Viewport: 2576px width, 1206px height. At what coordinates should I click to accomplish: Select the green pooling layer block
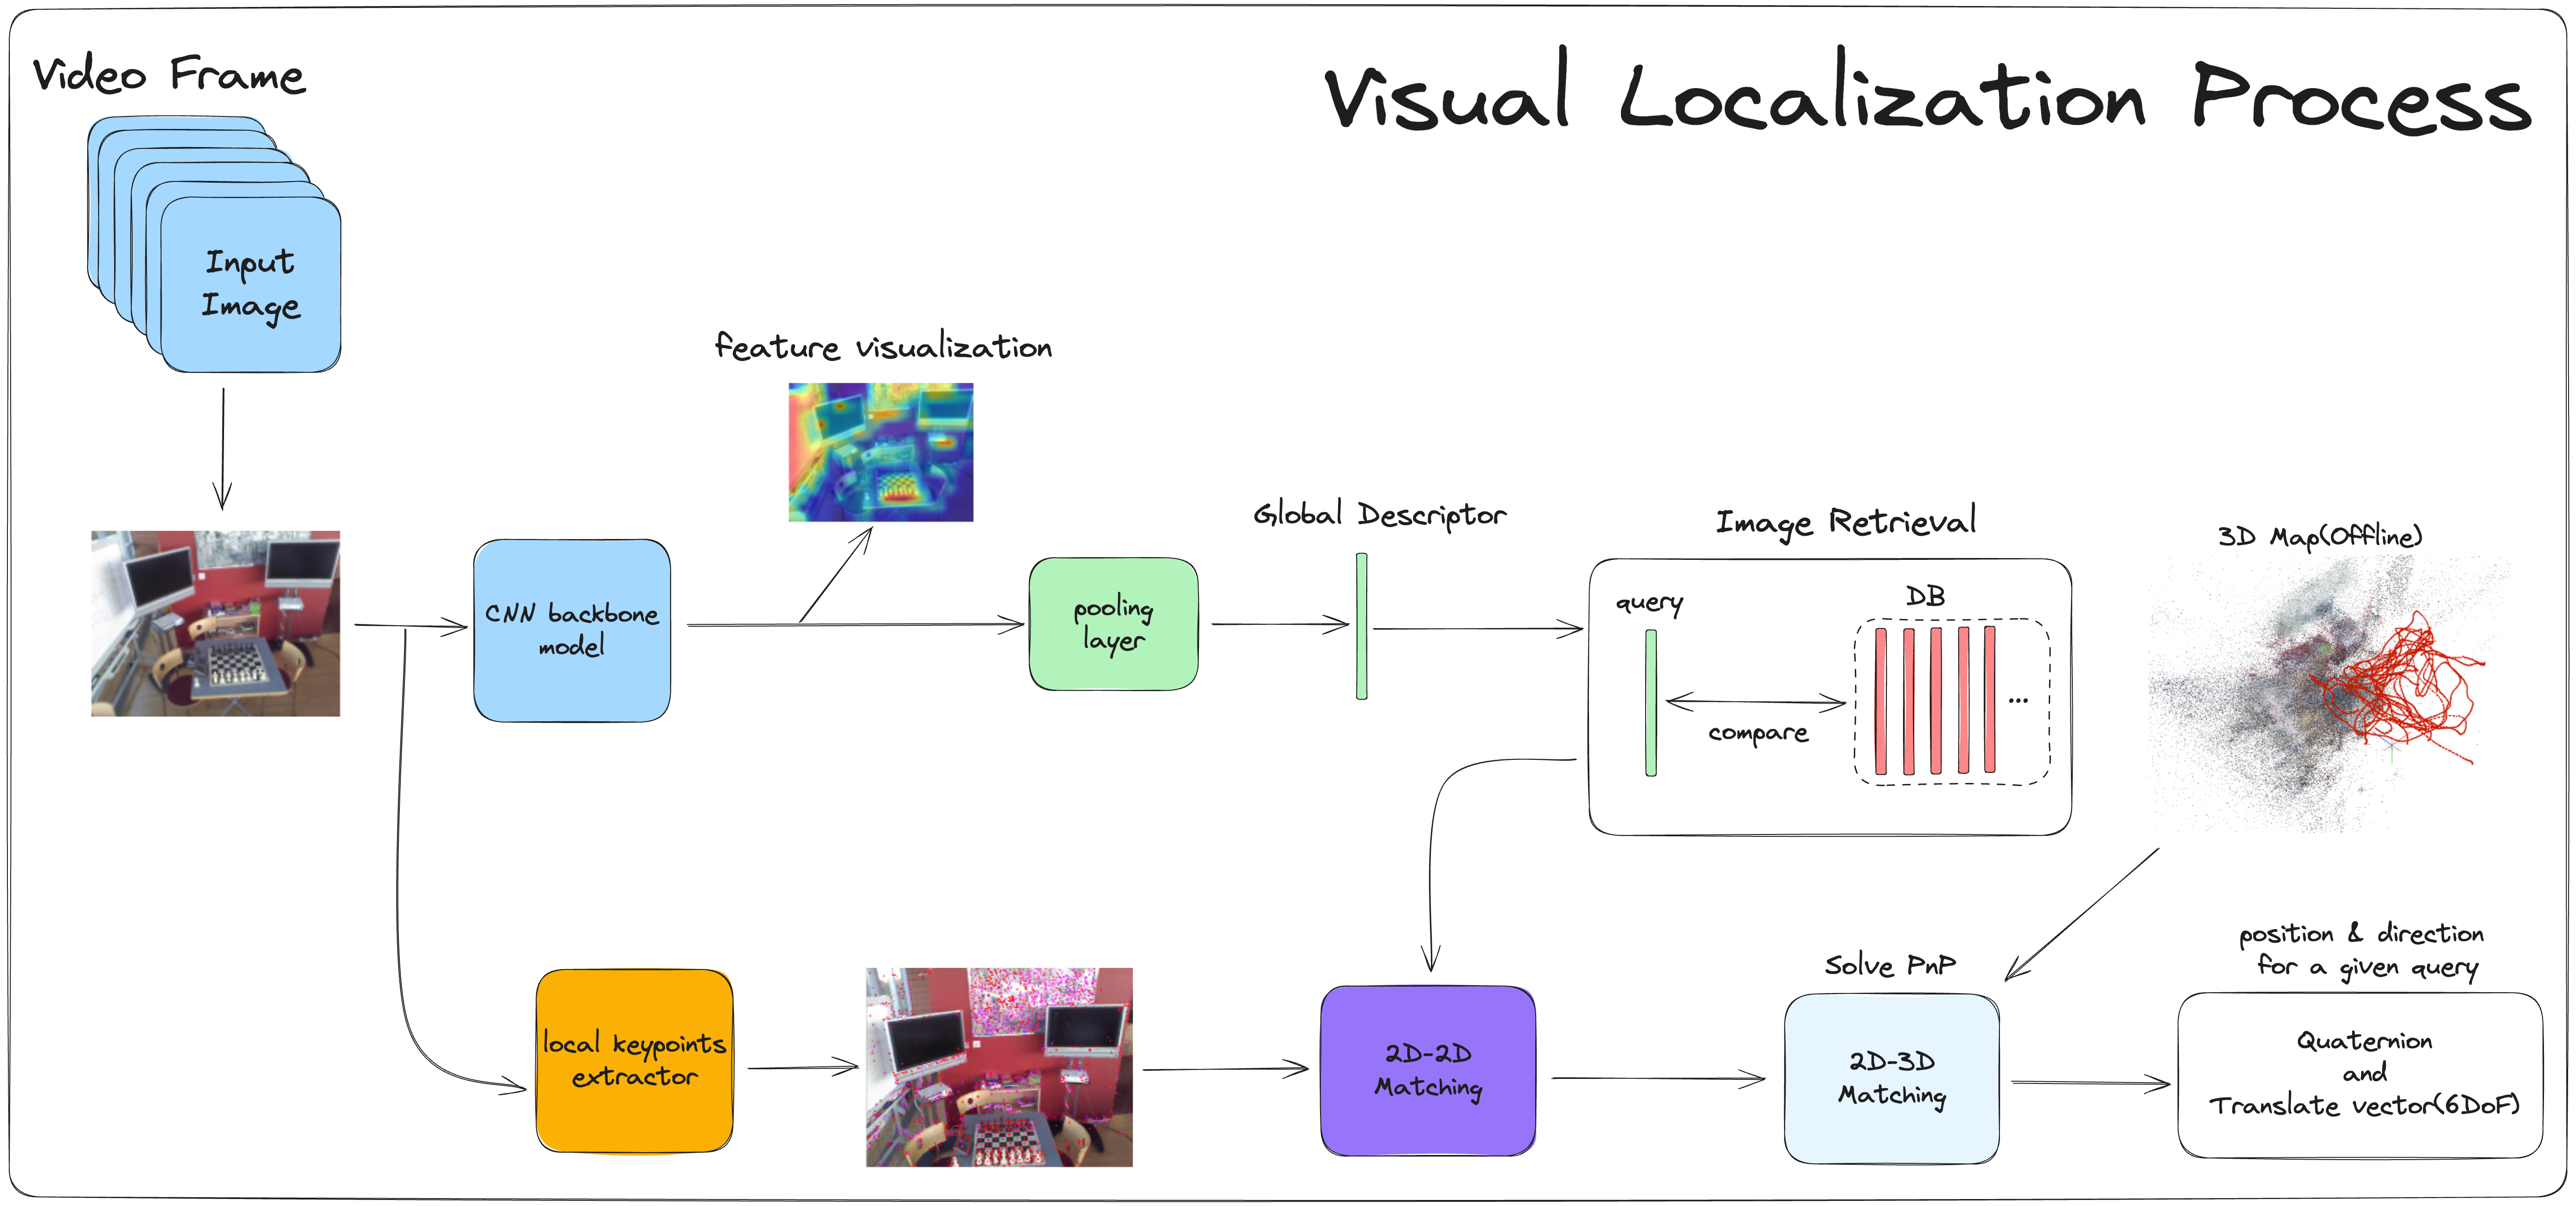tap(1113, 624)
